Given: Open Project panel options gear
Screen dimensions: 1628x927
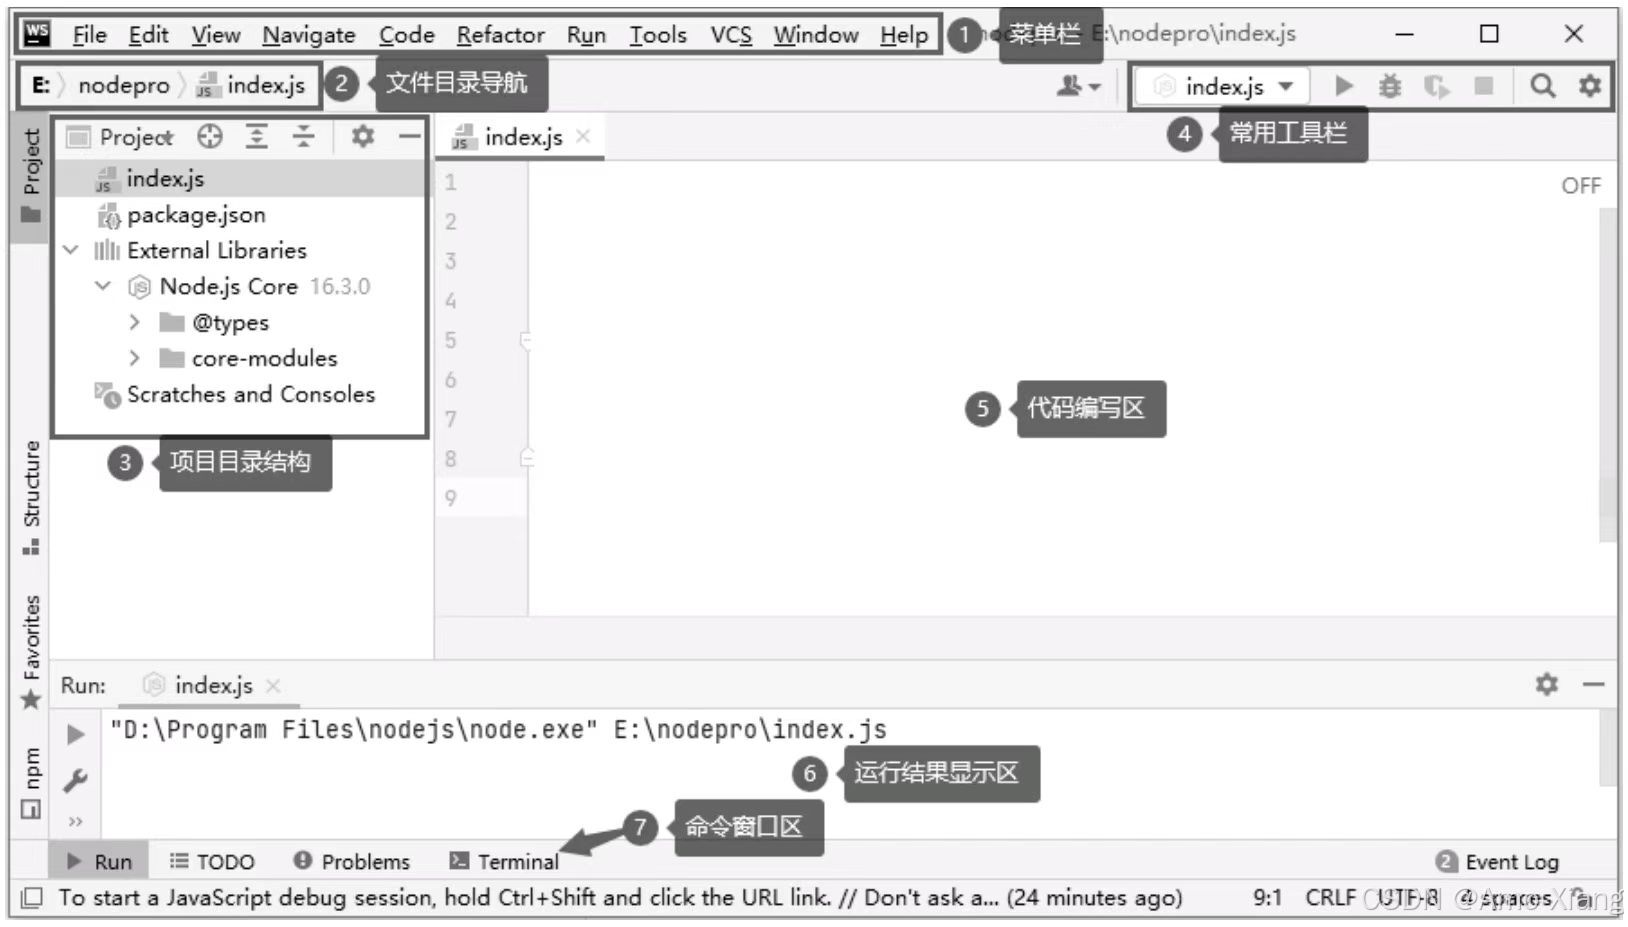Looking at the screenshot, I should click(362, 136).
